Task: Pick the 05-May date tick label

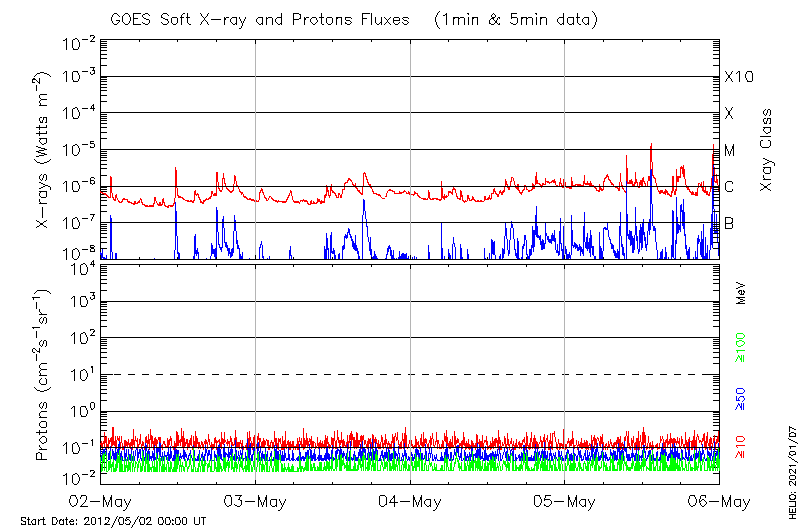Action: click(x=565, y=502)
